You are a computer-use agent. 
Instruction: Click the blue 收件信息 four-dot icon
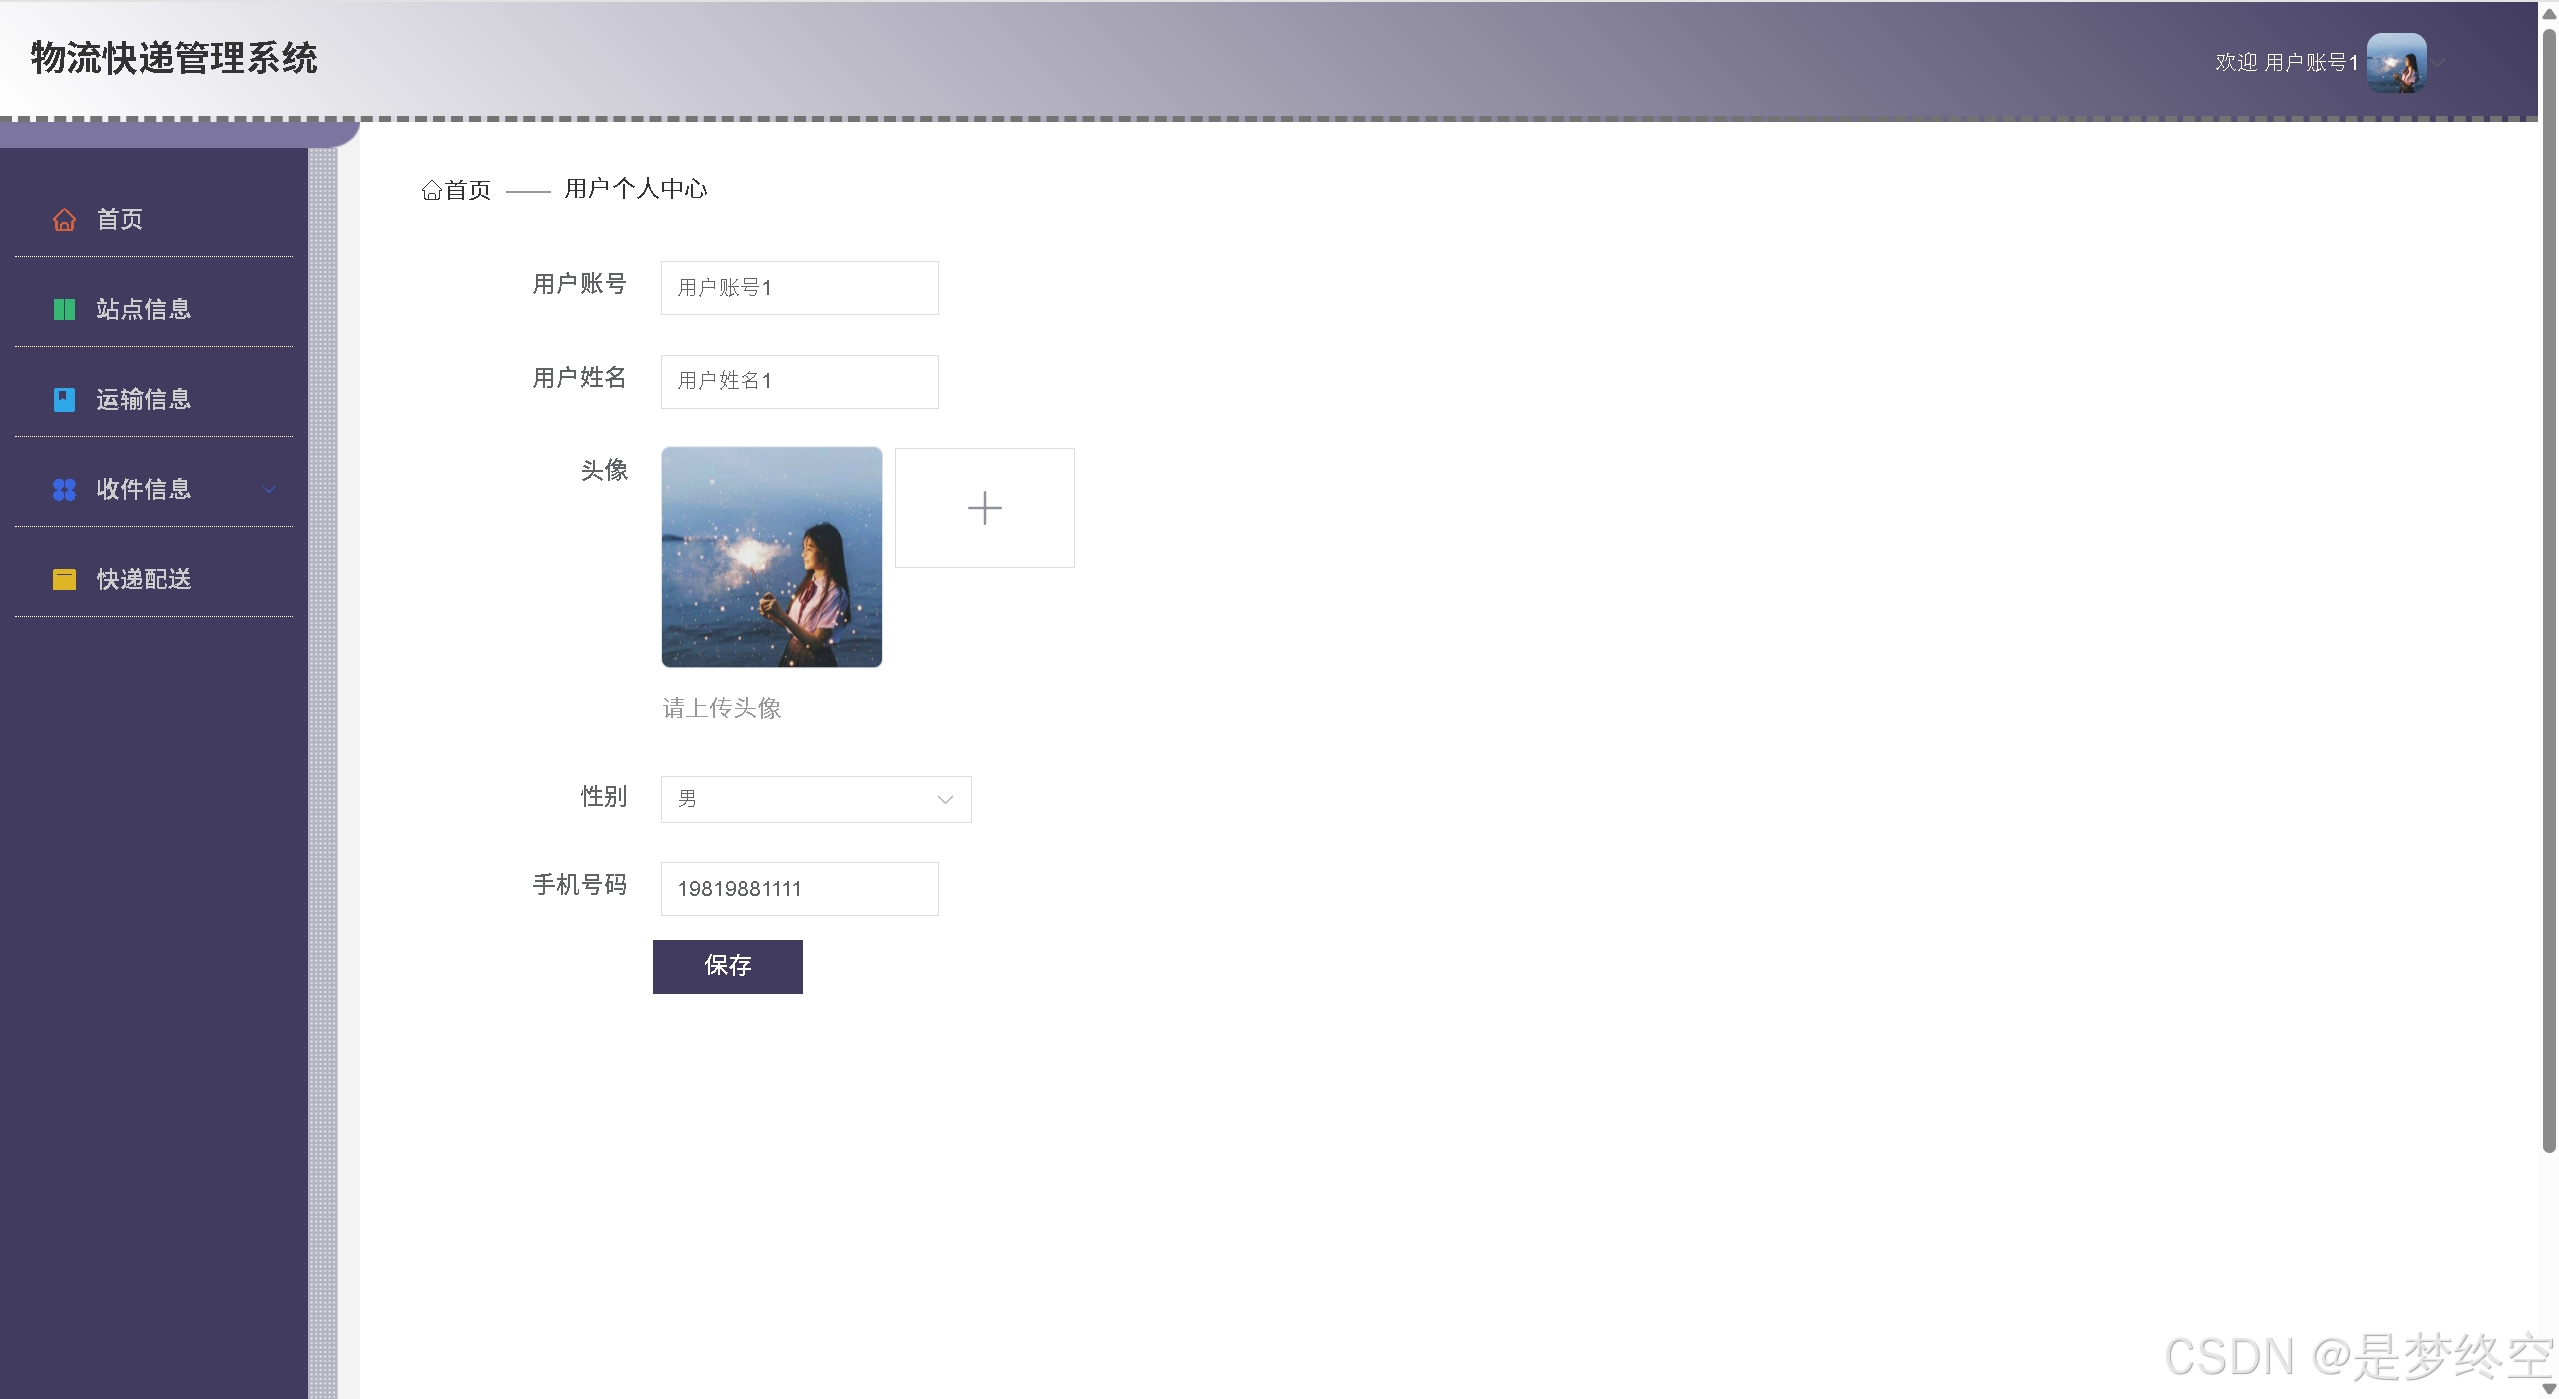64,490
